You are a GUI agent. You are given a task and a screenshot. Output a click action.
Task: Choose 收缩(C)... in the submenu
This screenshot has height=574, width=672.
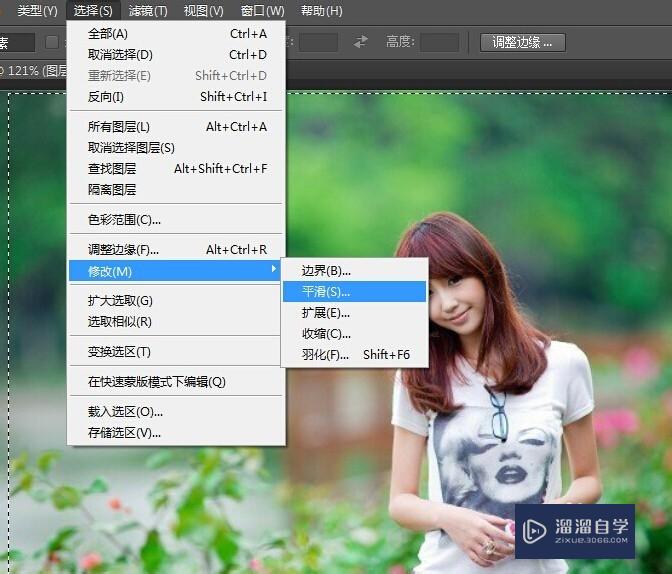click(x=354, y=334)
